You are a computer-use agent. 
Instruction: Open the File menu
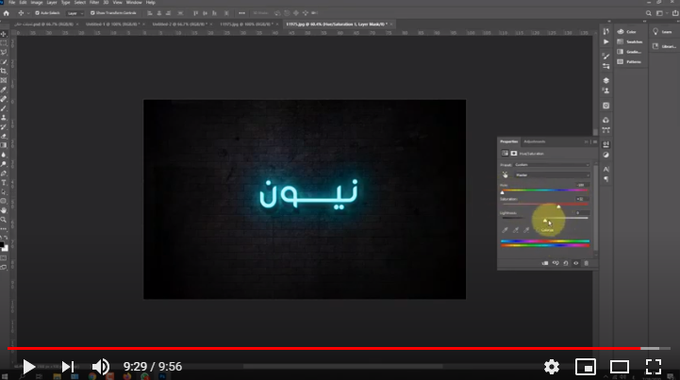tap(12, 3)
